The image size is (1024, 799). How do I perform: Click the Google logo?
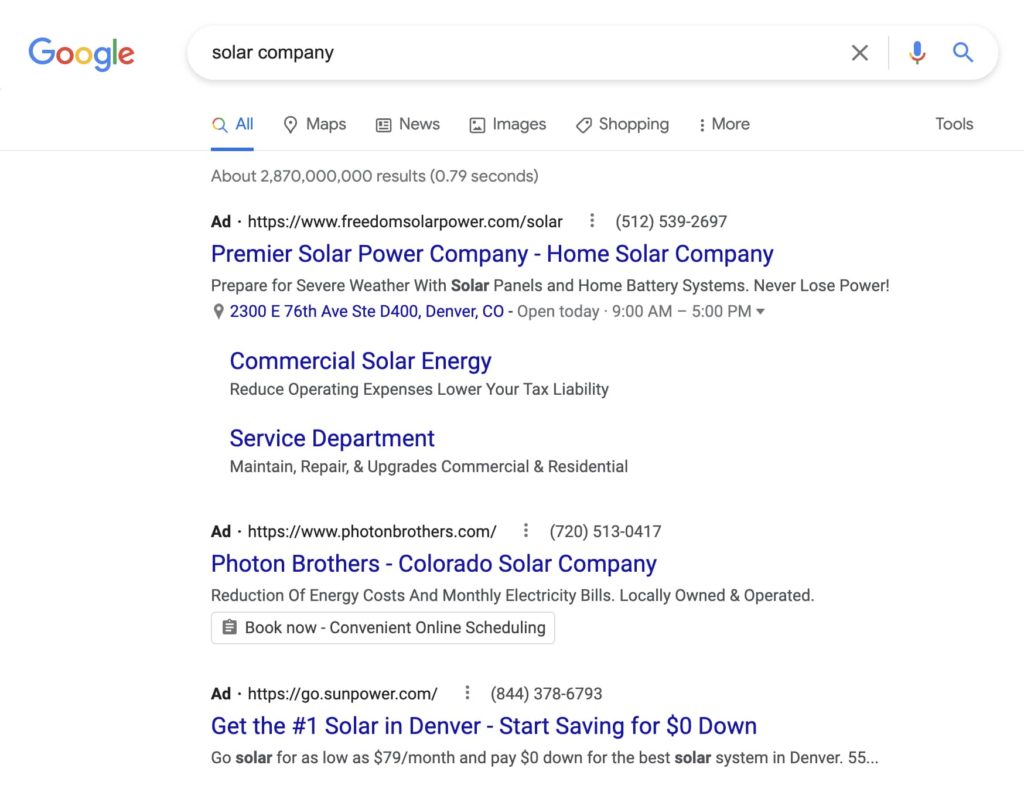click(81, 54)
